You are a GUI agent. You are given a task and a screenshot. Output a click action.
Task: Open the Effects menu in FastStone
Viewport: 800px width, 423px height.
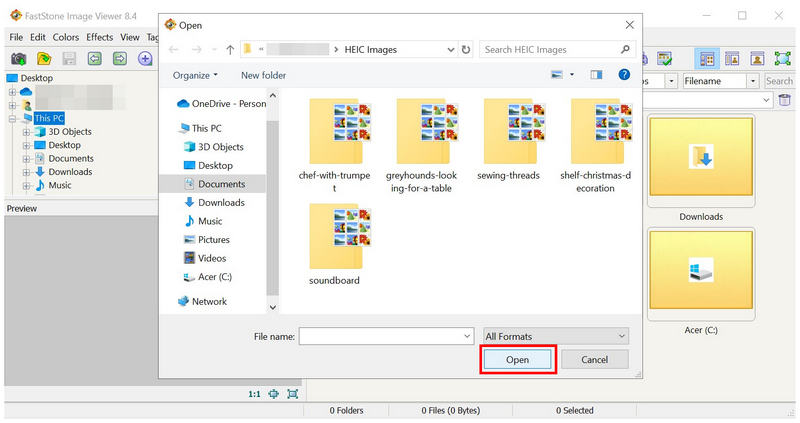(99, 37)
